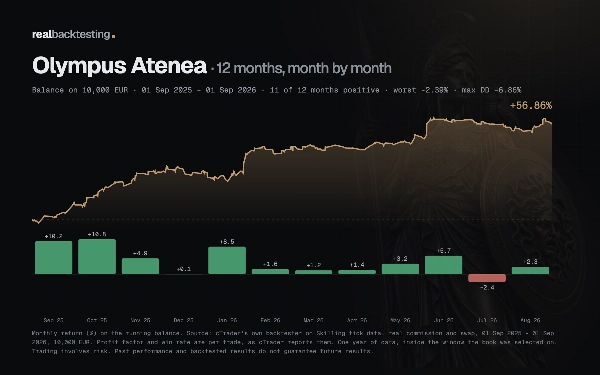600x375 pixels.
Task: Click the realbacktesting logo
Action: tap(73, 35)
